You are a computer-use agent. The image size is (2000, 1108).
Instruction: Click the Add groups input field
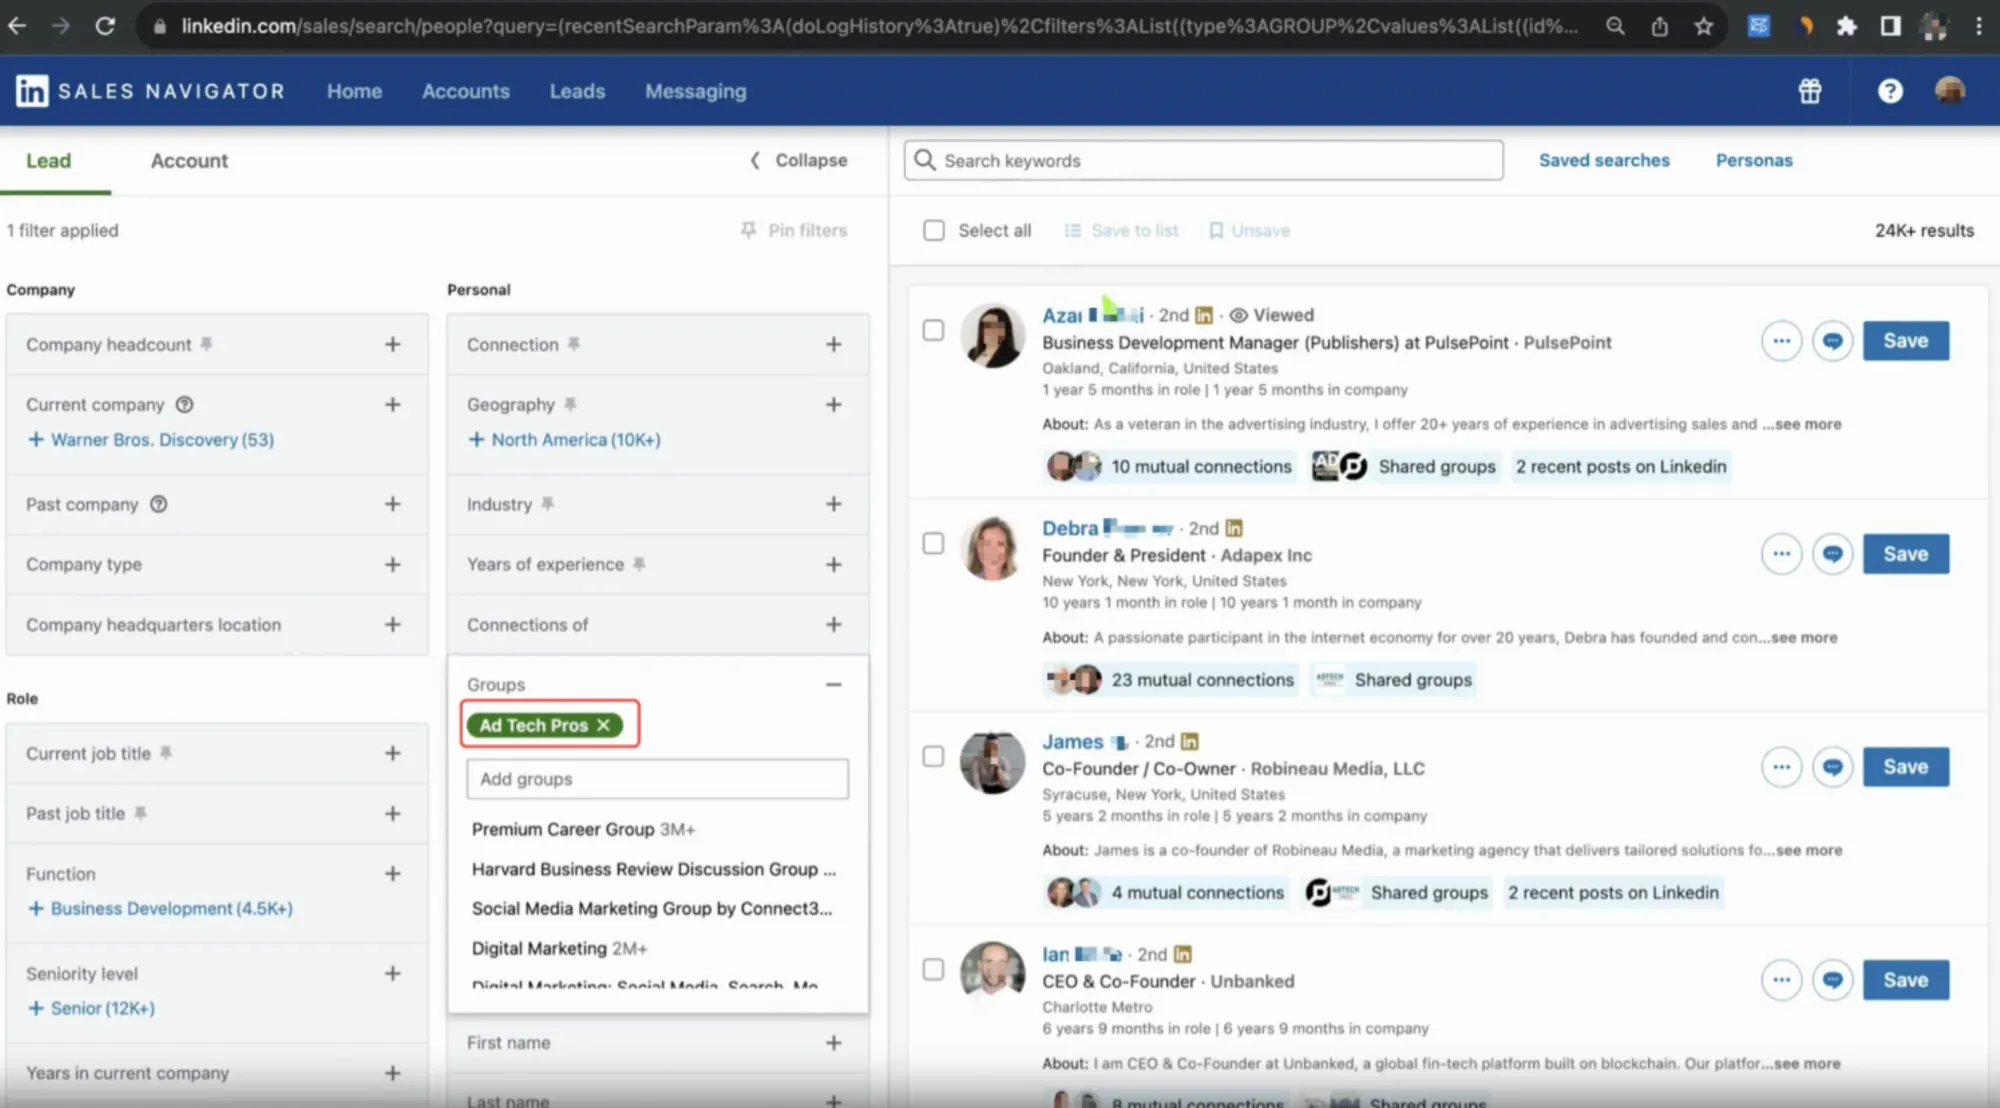(x=657, y=779)
